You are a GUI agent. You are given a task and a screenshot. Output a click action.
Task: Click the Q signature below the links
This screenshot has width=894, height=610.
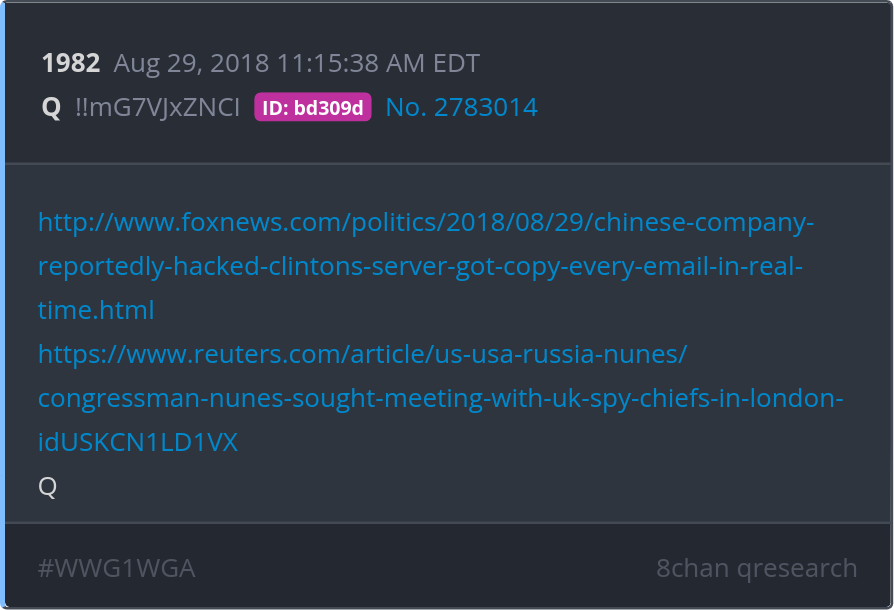[x=47, y=486]
